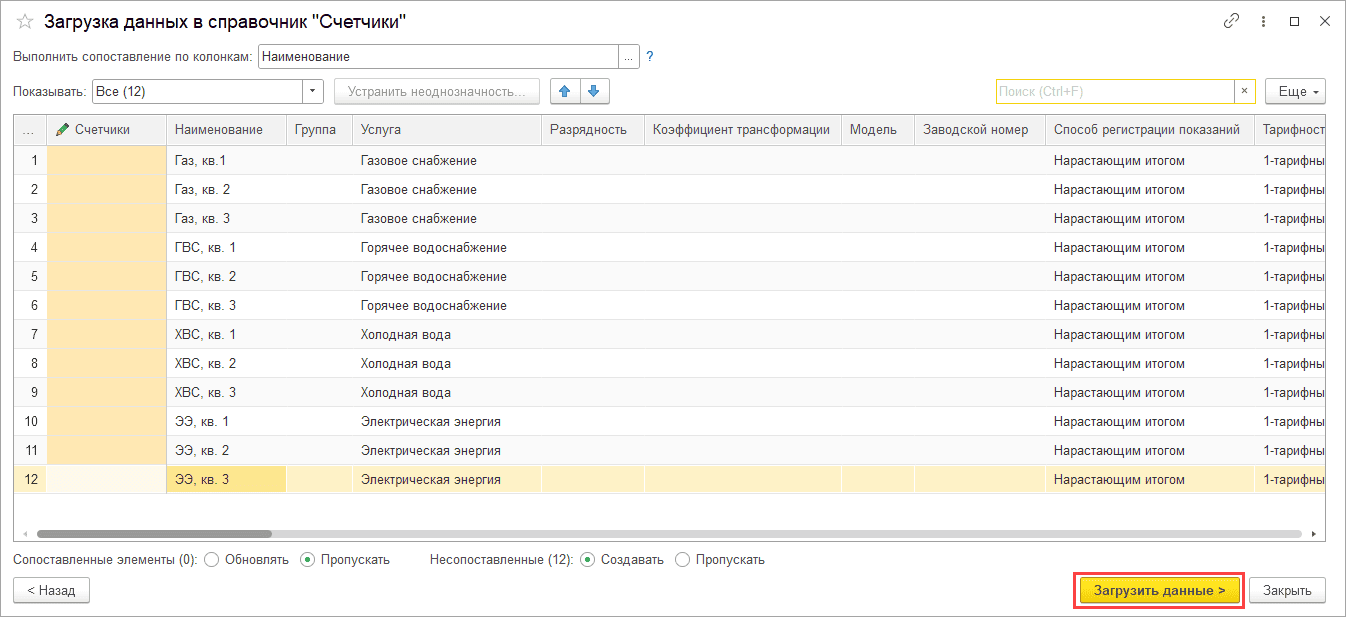Select "Обновлять" for matched elements
This screenshot has height=617, width=1346.
click(211, 560)
